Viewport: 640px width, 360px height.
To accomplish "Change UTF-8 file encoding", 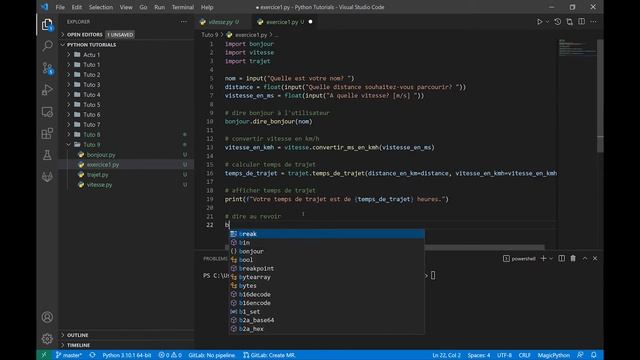I will coord(504,355).
